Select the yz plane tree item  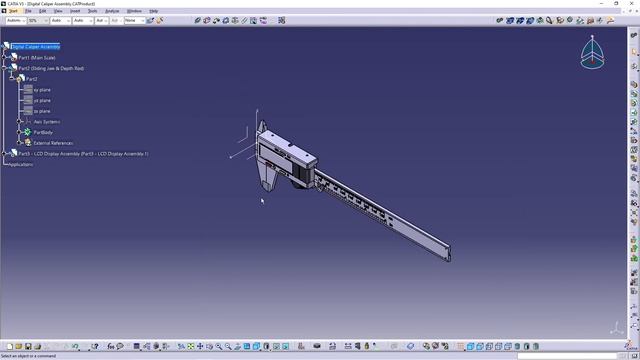[42, 100]
